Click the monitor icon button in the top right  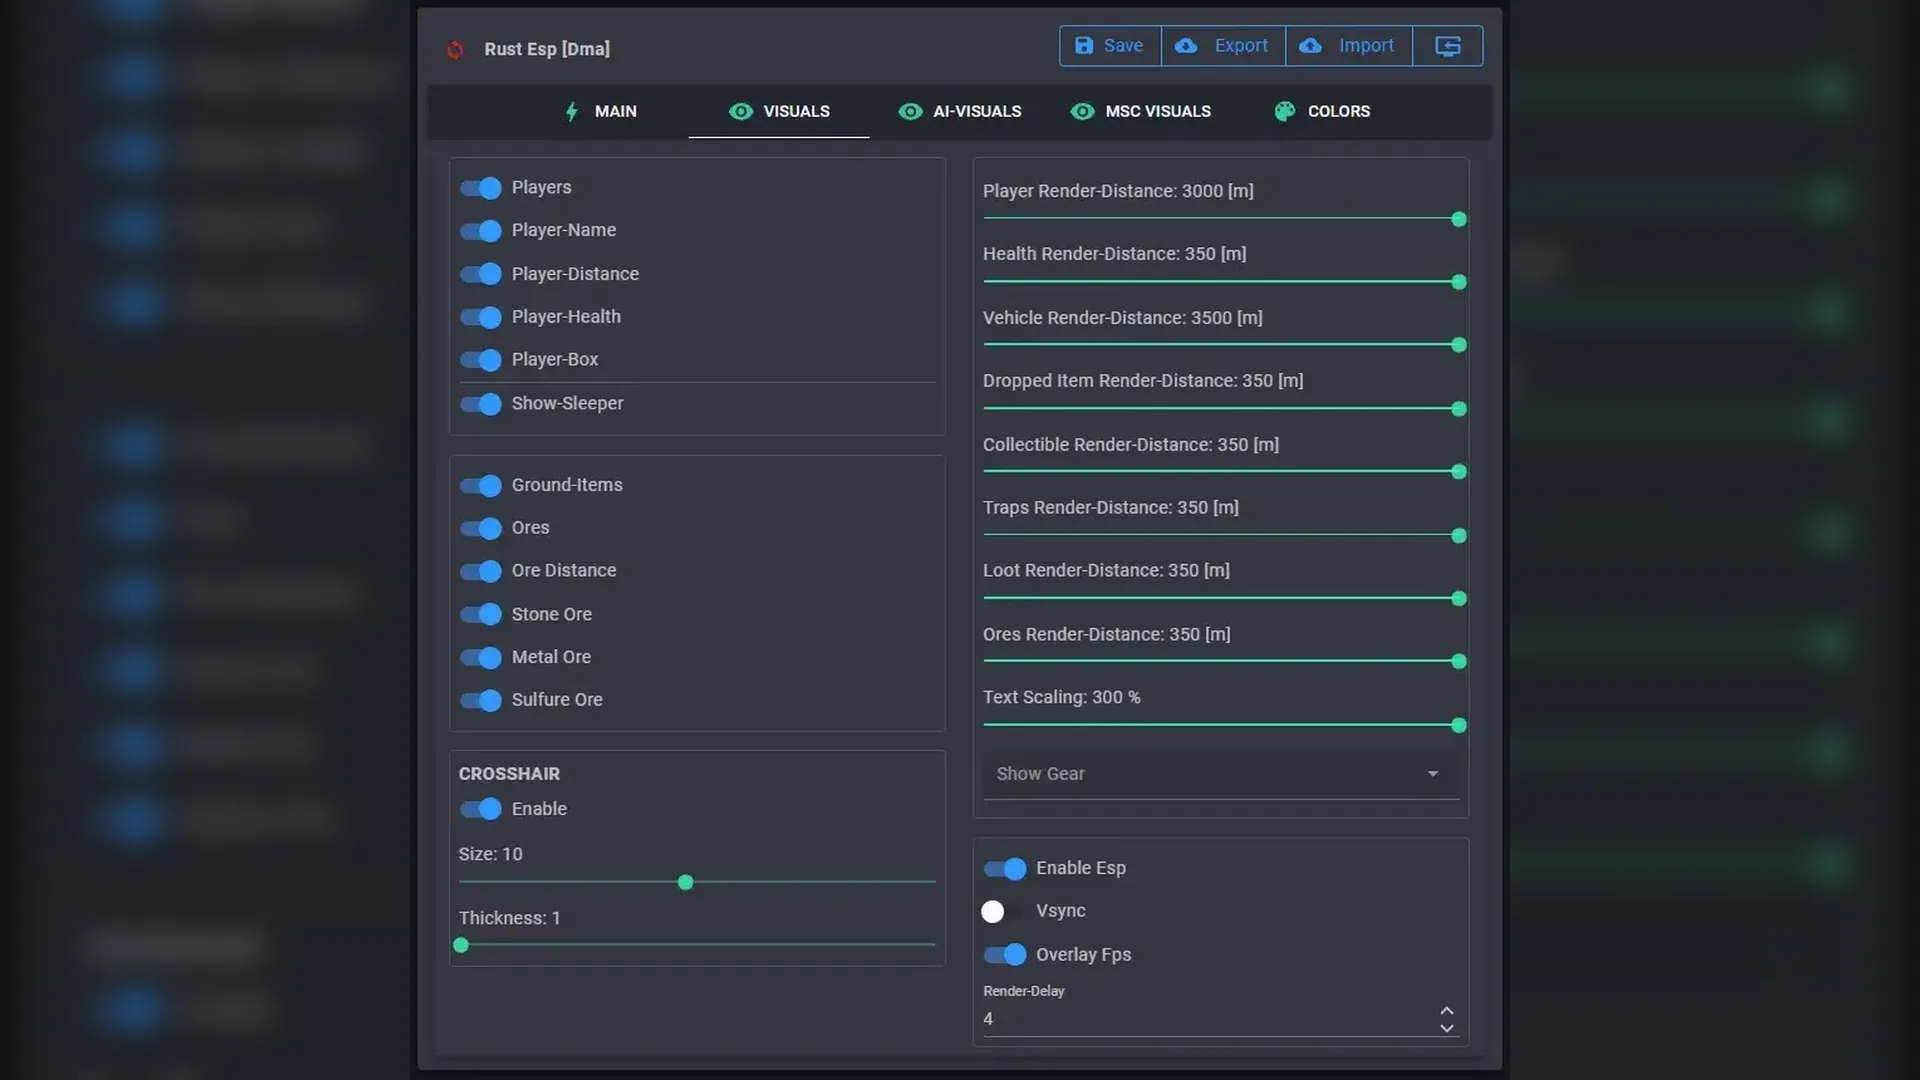click(1447, 46)
